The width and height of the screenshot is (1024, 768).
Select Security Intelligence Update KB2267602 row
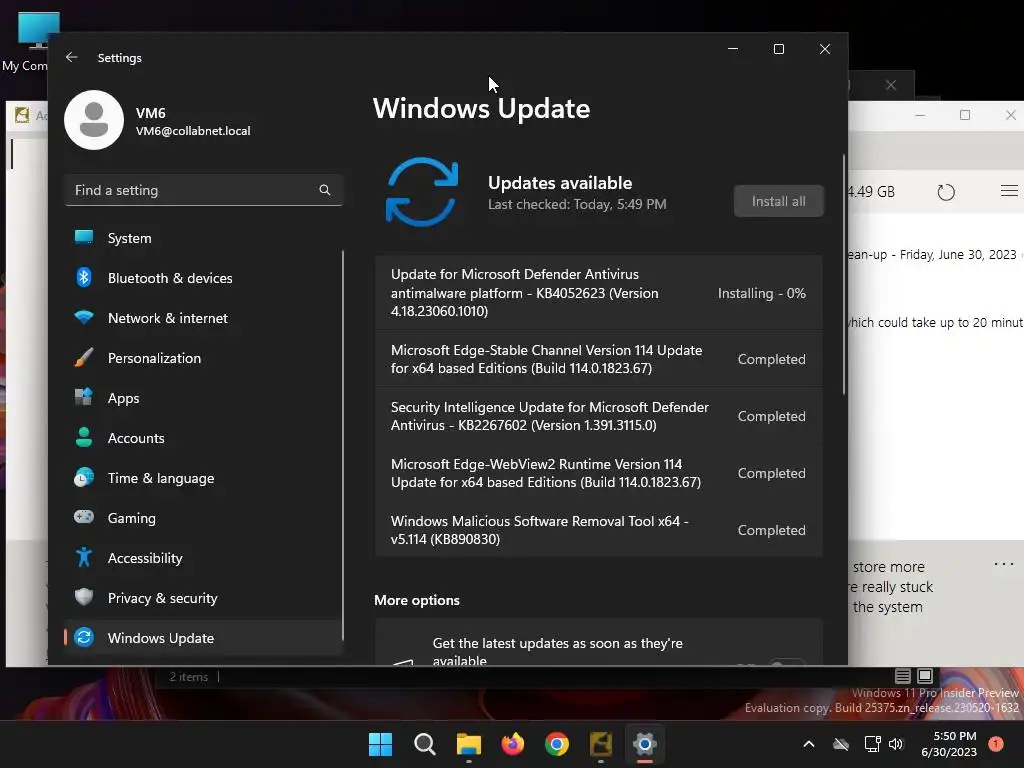tap(598, 416)
